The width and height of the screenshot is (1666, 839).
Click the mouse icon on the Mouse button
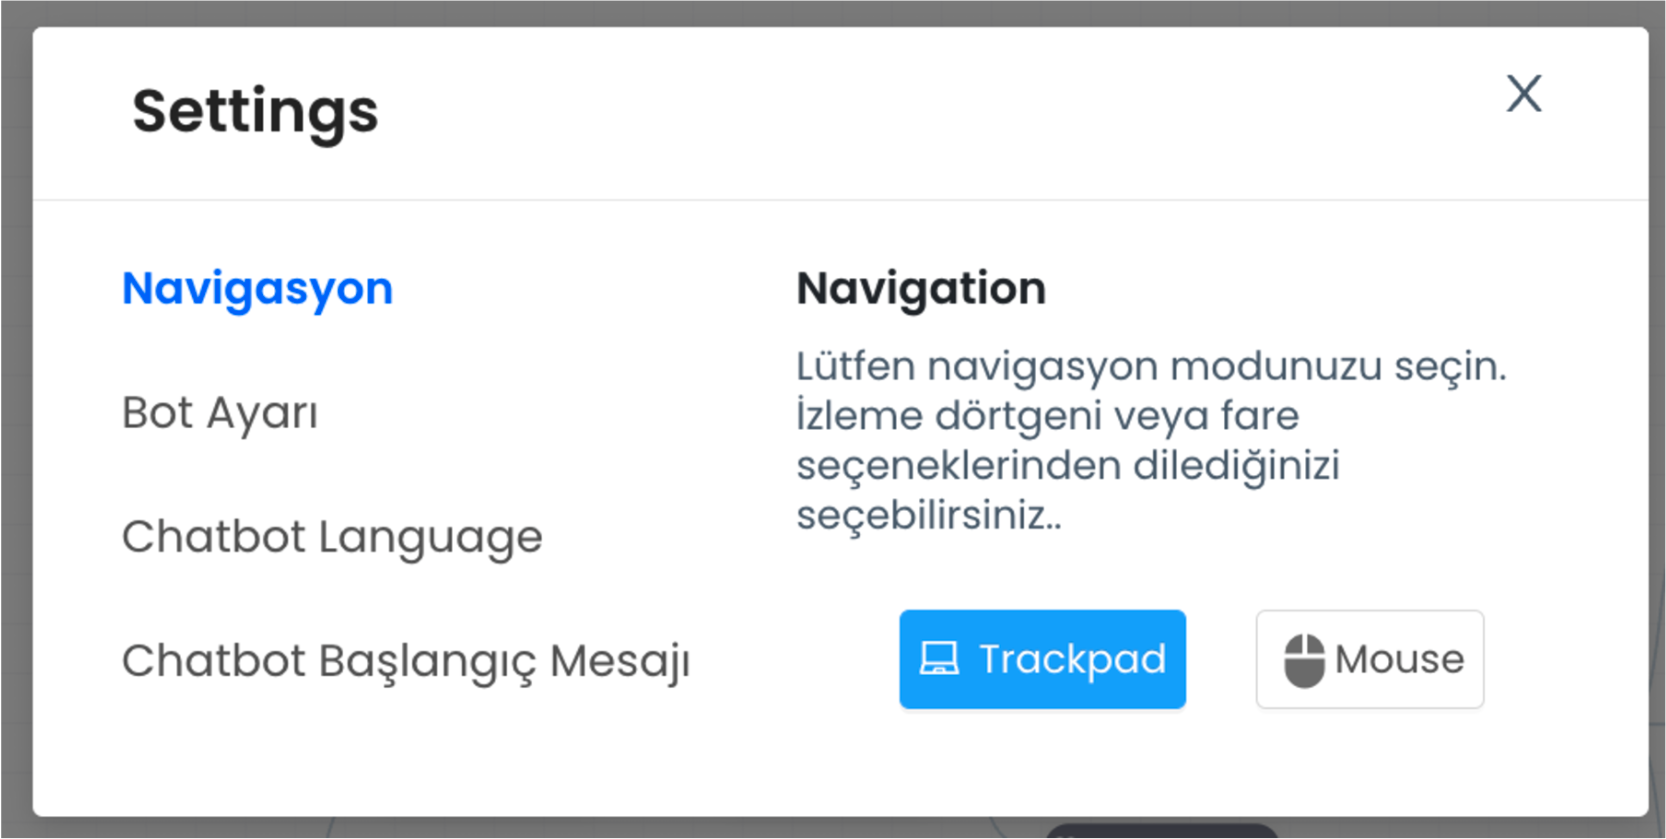point(1304,660)
